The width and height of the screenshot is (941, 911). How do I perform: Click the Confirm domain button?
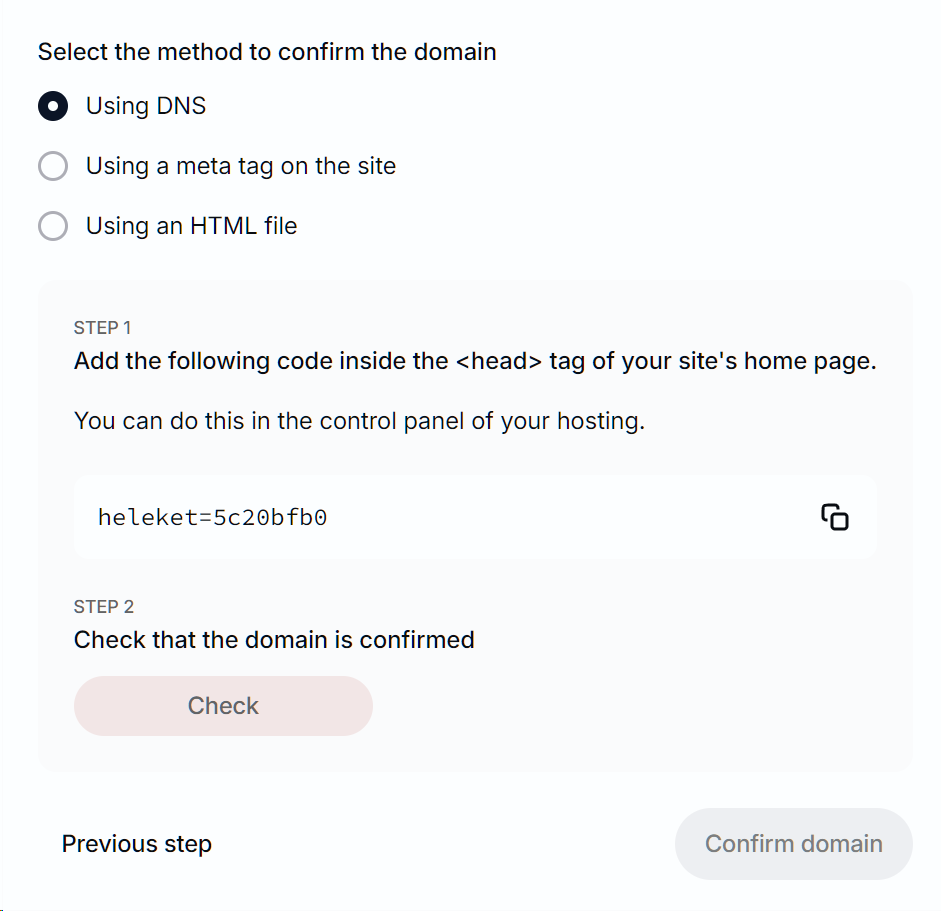click(793, 844)
